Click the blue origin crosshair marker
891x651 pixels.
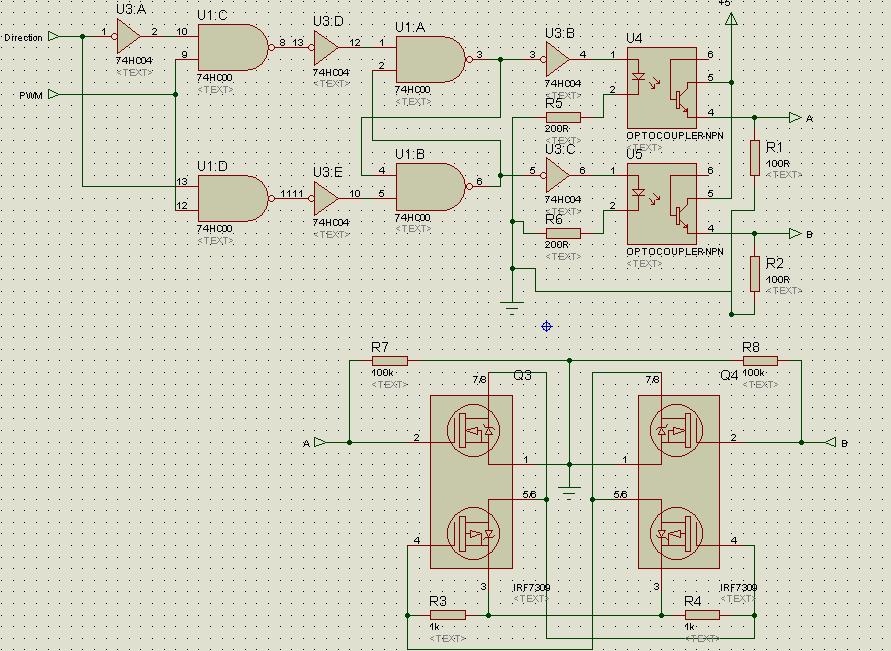[x=547, y=326]
